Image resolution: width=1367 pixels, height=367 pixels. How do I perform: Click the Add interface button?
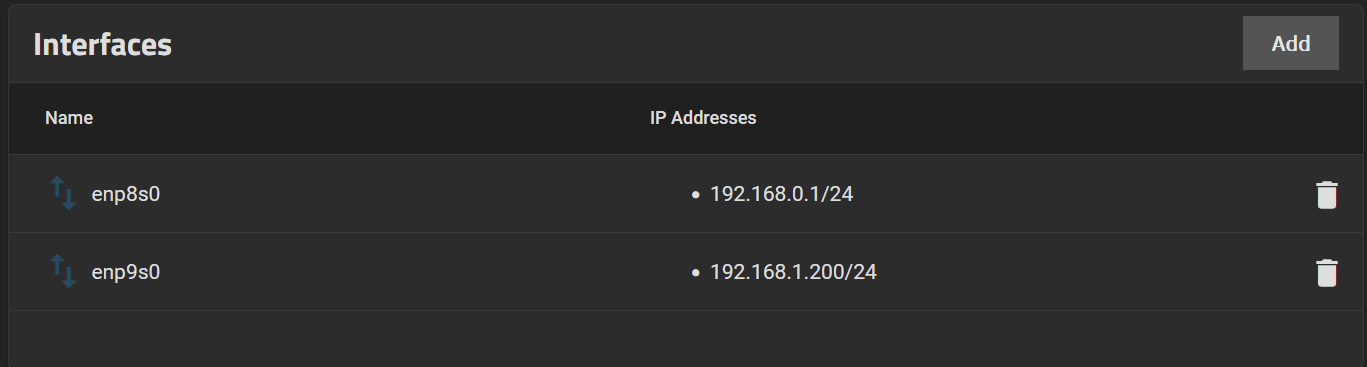(1290, 44)
